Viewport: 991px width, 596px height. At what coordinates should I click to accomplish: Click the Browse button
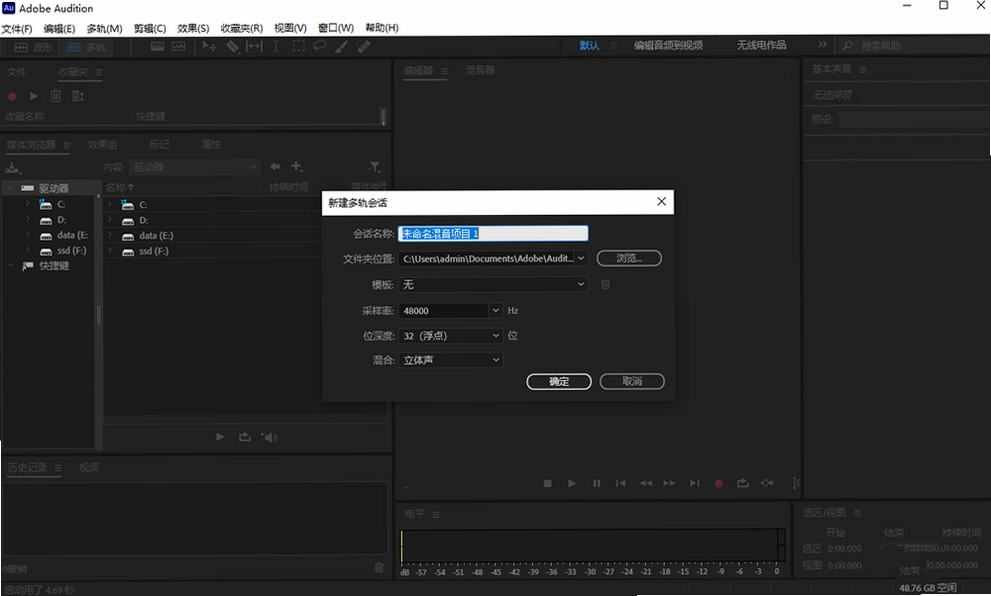[x=629, y=258]
